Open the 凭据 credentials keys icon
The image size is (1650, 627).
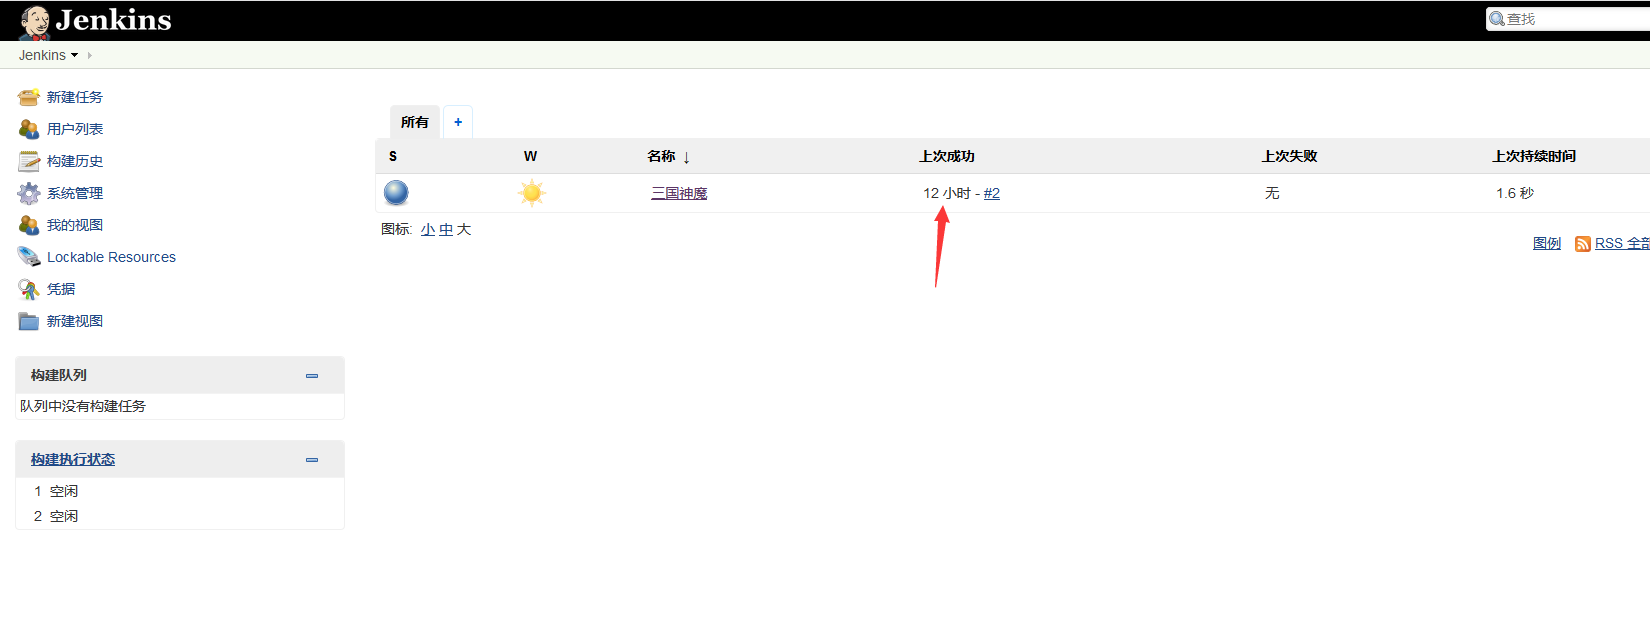(x=28, y=289)
